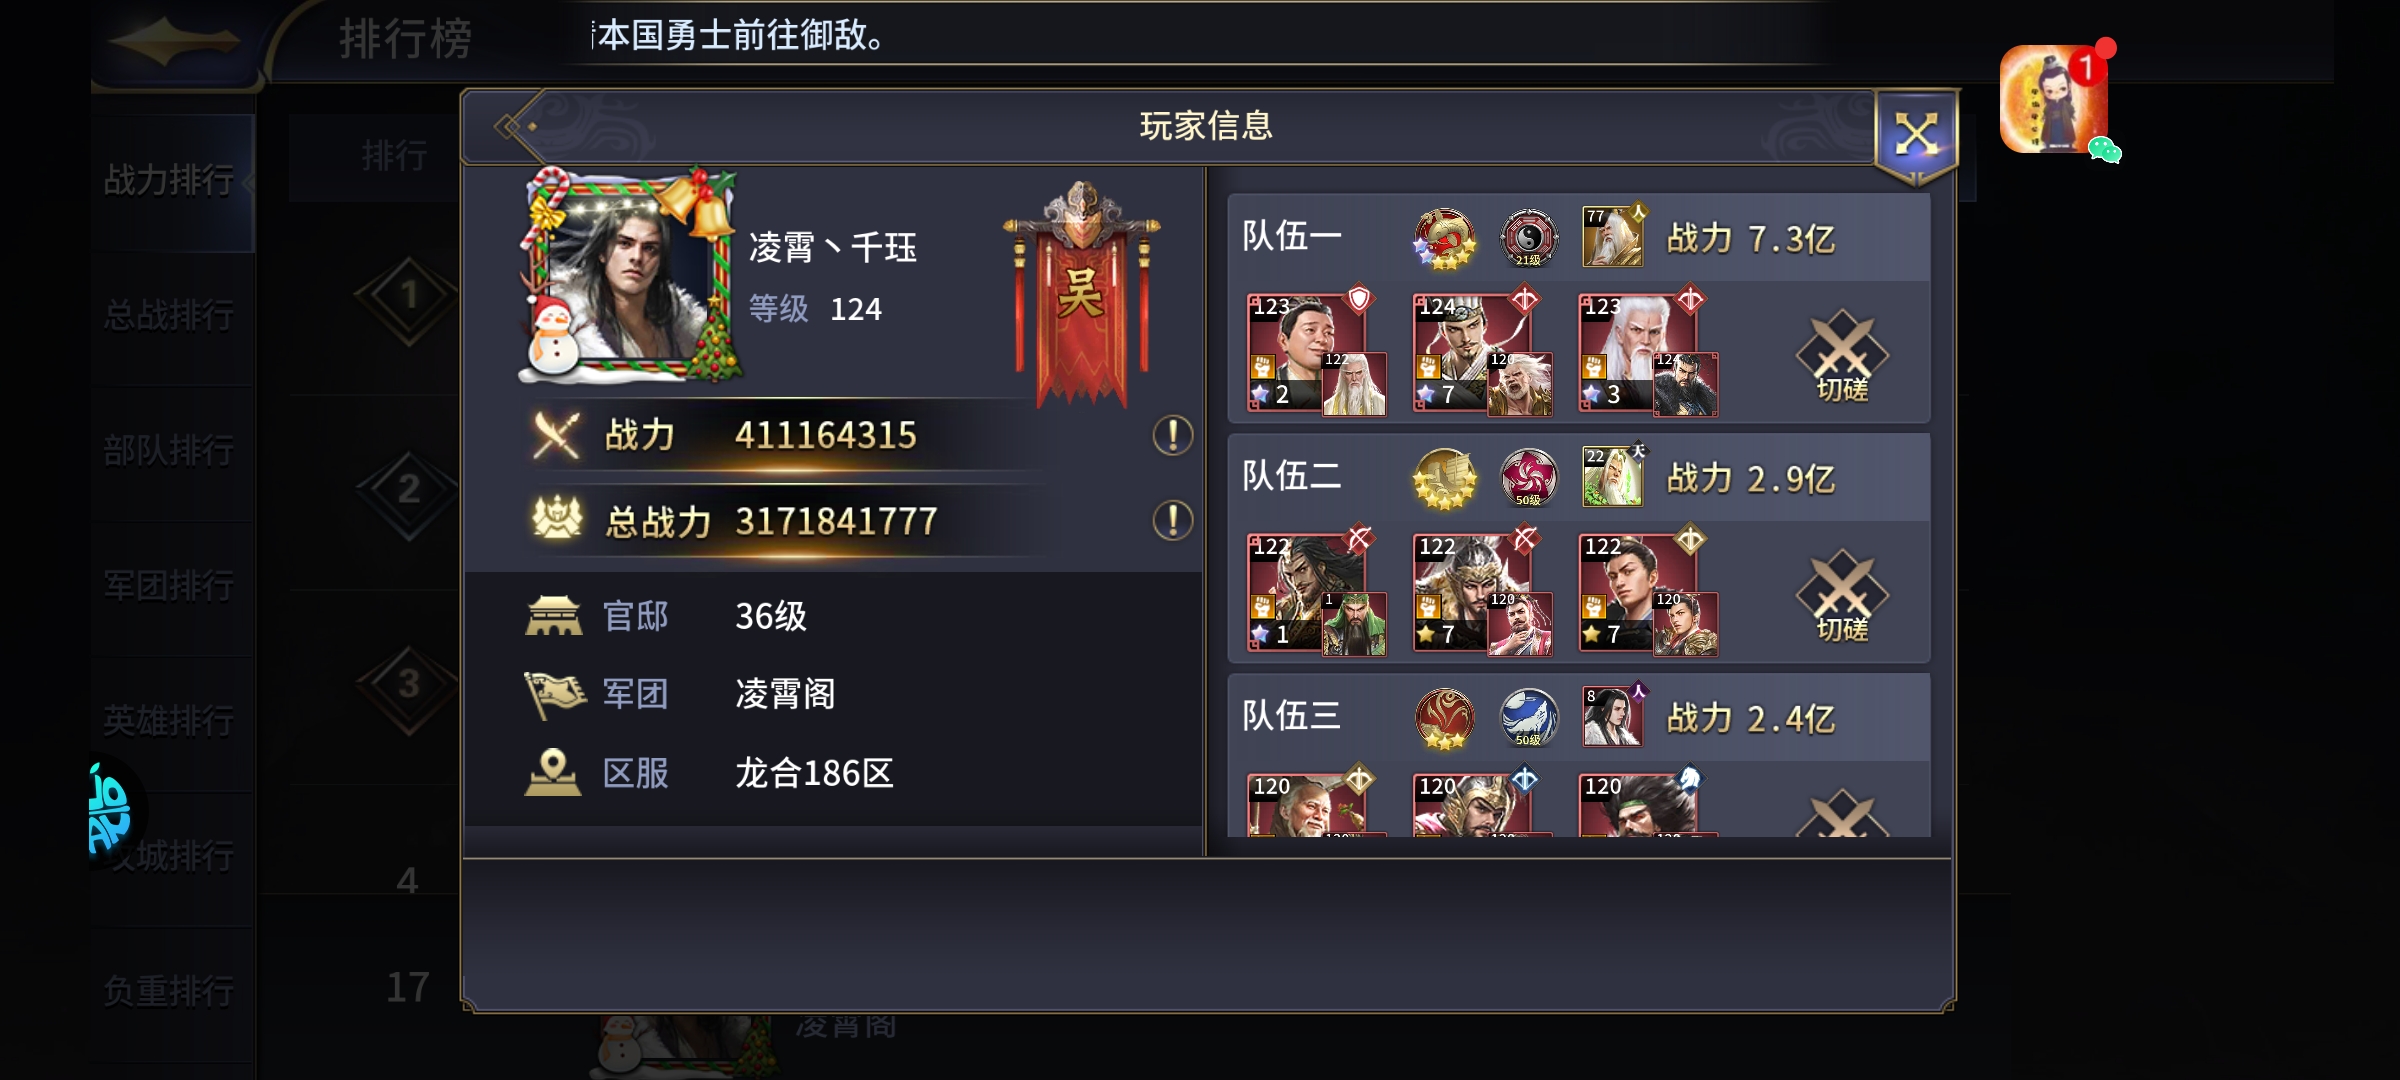Tap the yin-yang 21级 formation icon in 队伍一
The image size is (2400, 1080).
[1528, 238]
